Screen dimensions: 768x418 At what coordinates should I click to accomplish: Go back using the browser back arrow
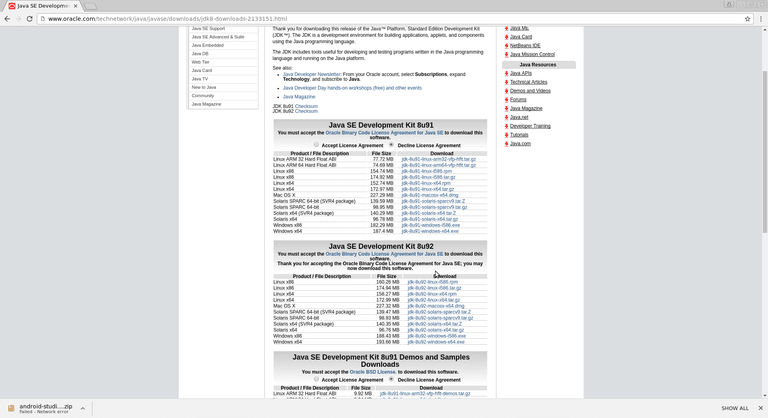point(7,19)
